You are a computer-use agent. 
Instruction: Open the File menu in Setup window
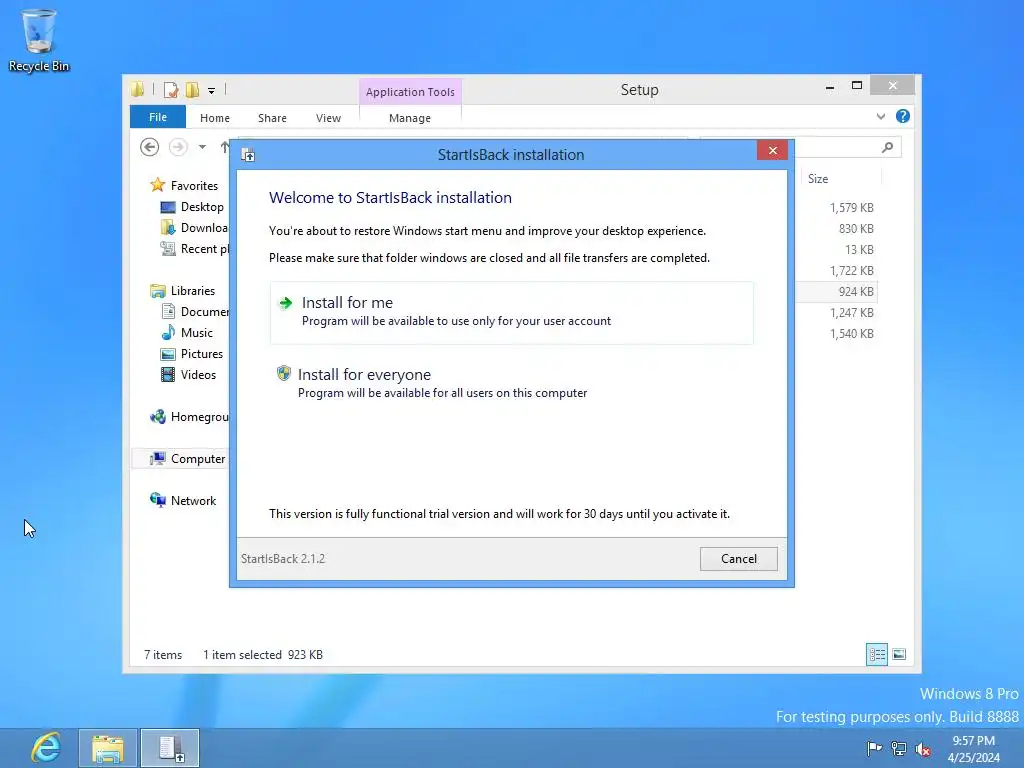[158, 117]
